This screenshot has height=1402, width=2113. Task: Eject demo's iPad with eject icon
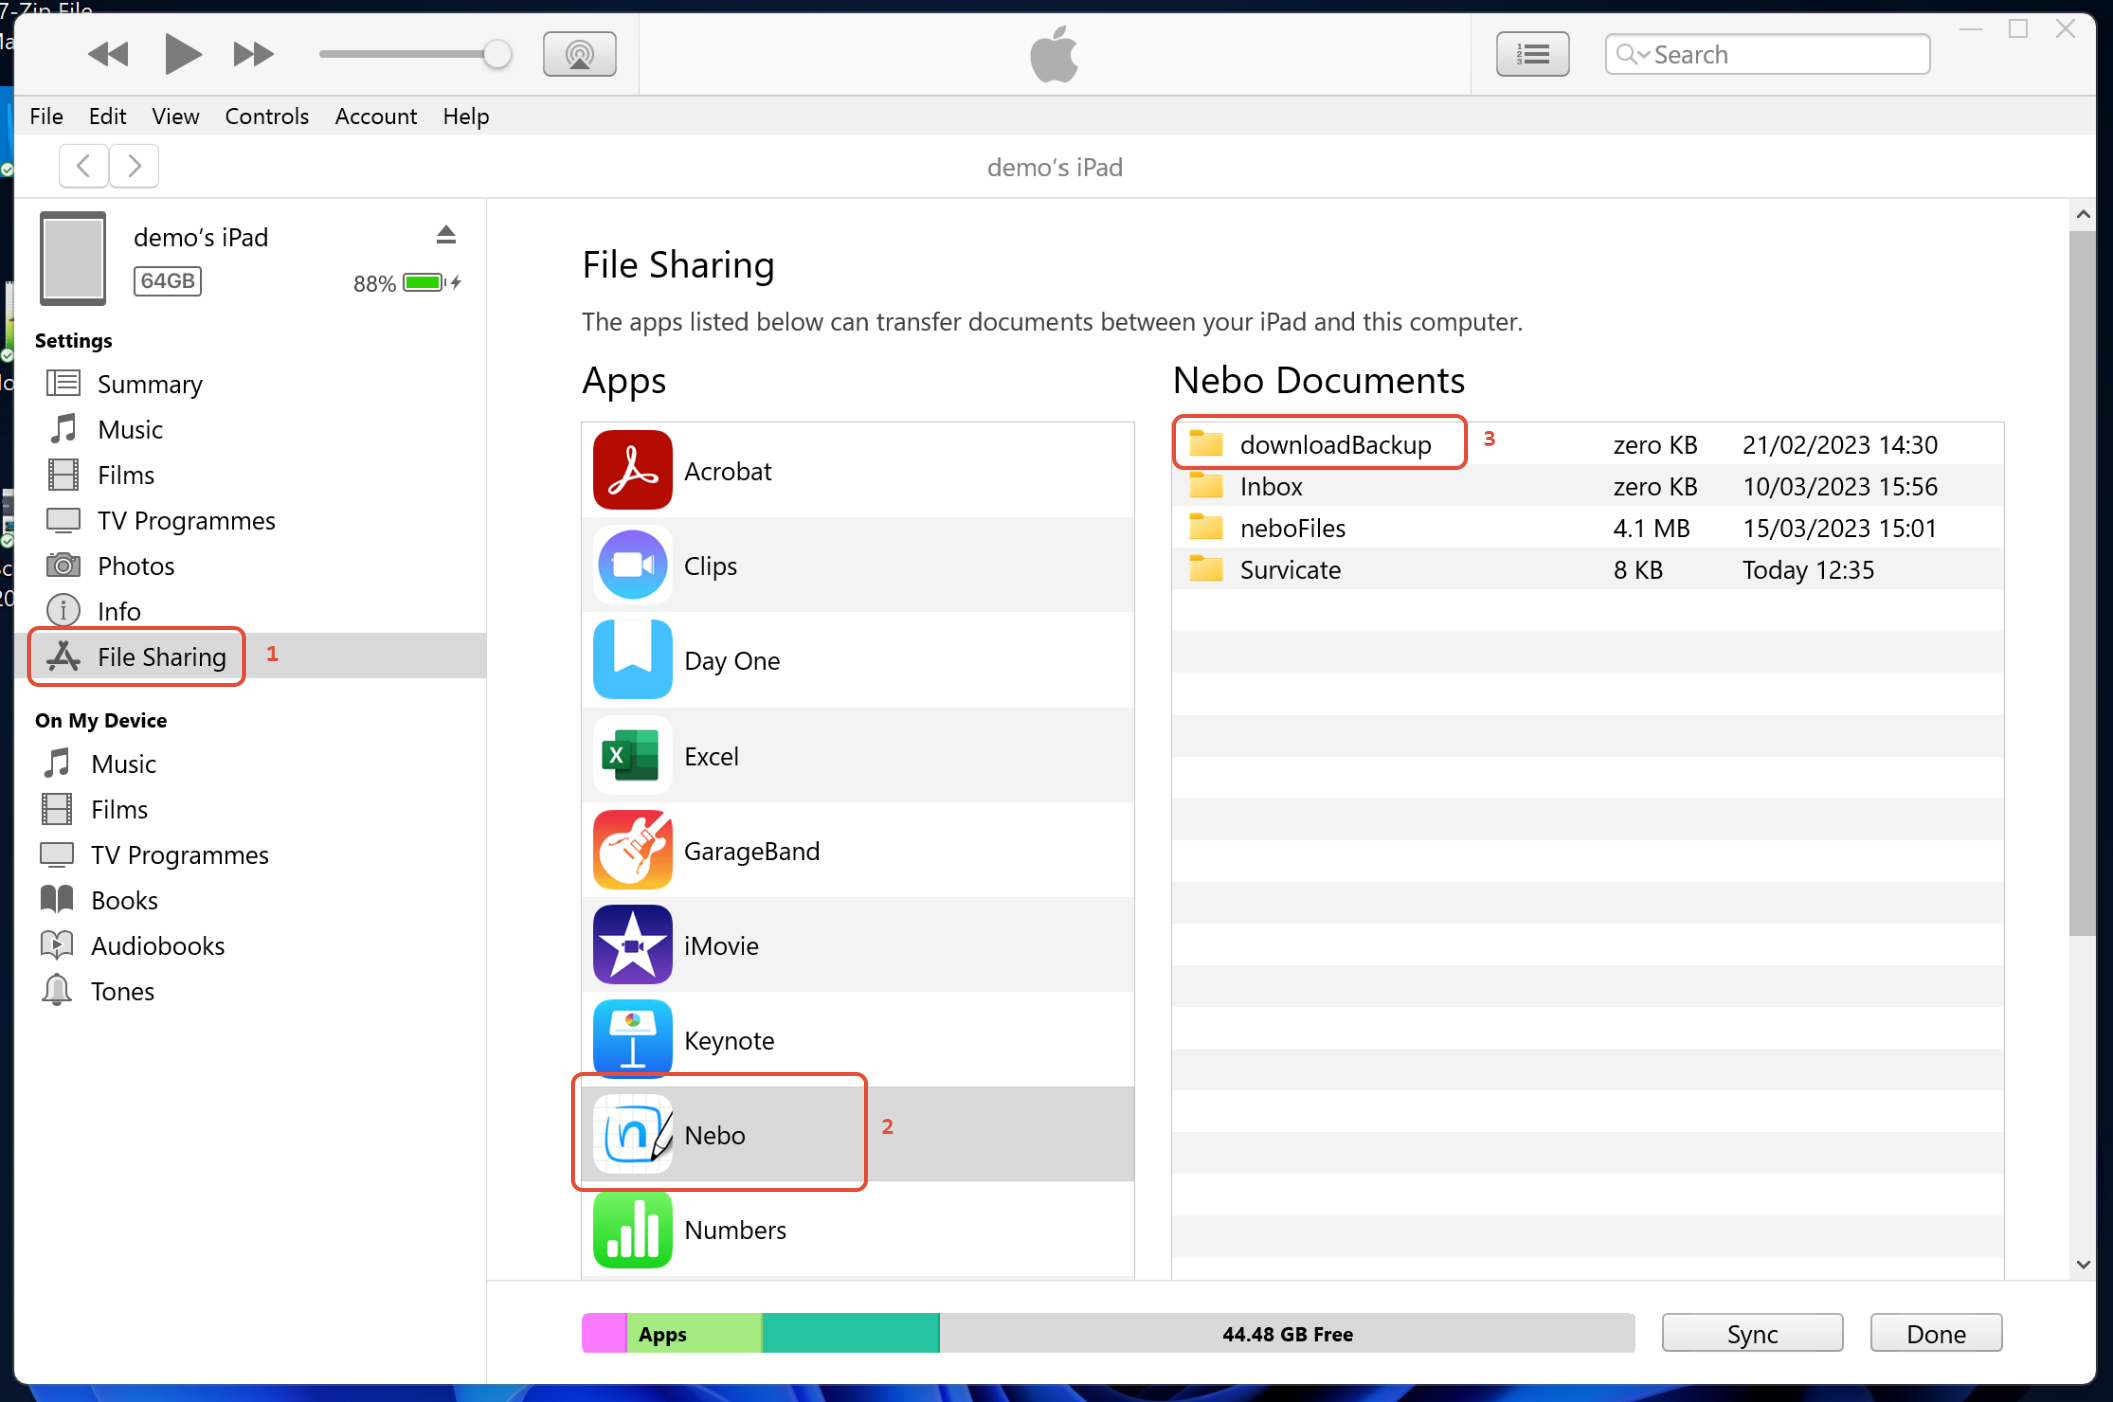(446, 235)
